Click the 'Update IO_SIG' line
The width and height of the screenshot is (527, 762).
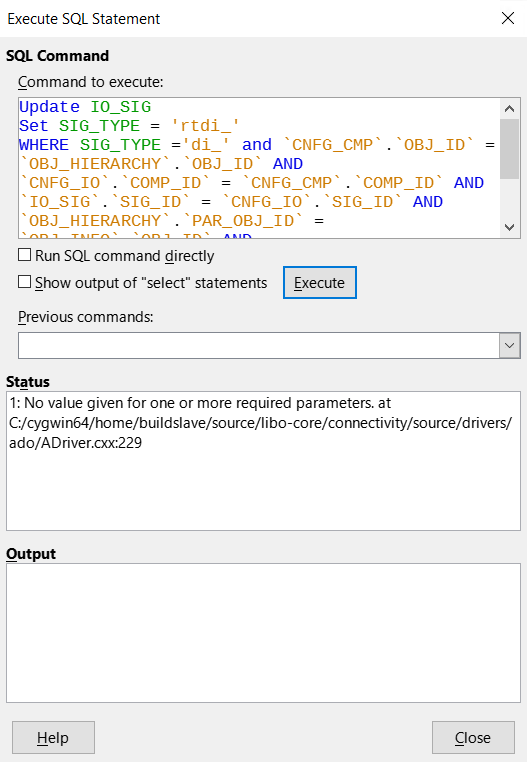point(85,107)
